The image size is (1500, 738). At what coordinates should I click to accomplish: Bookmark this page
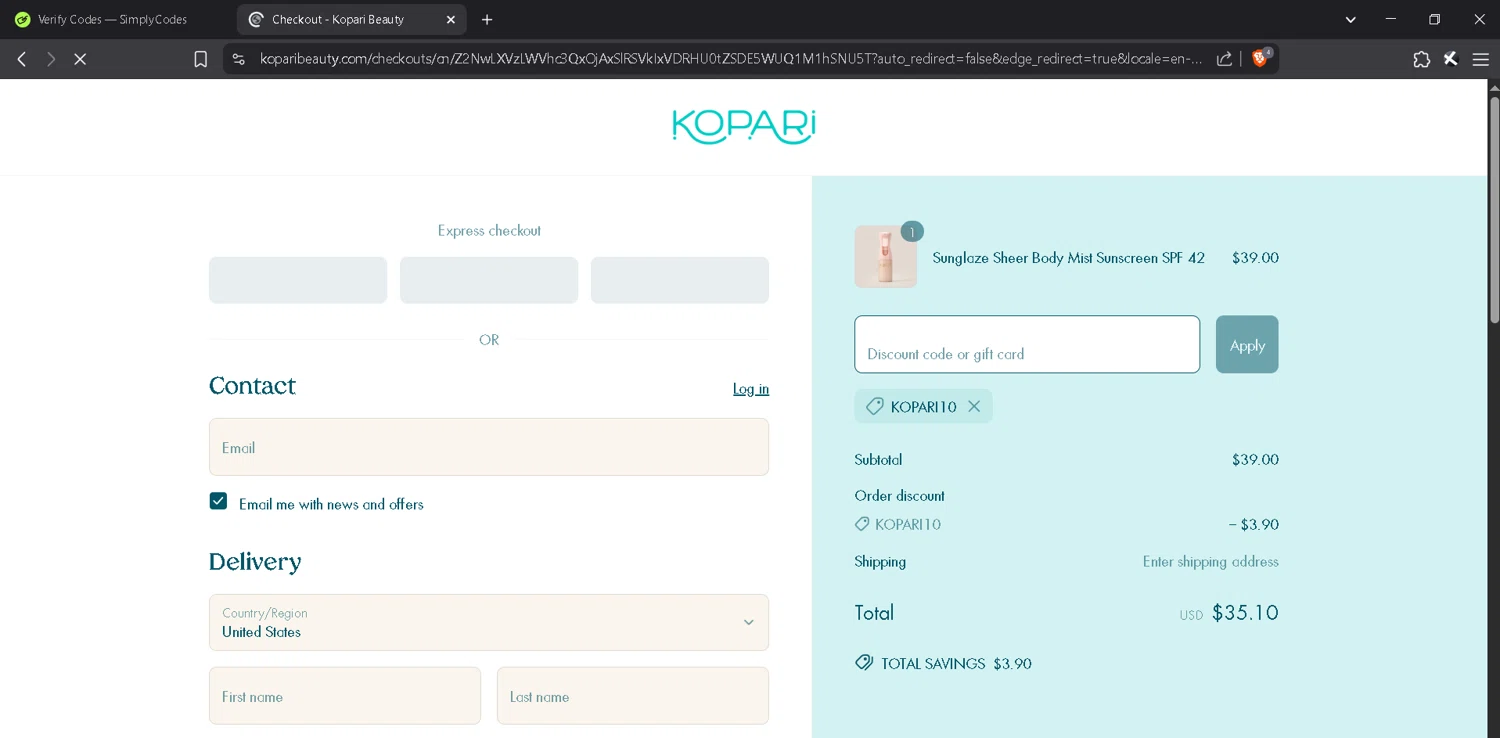pyautogui.click(x=201, y=59)
